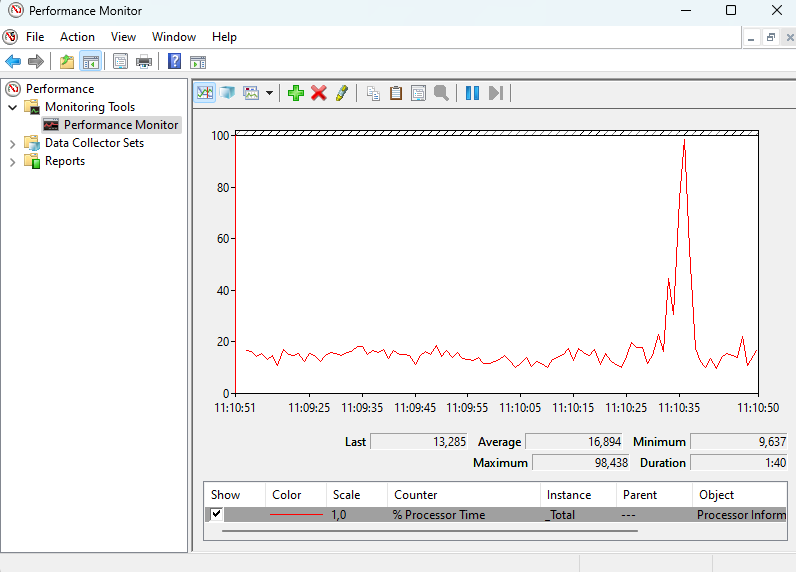Click the Back arrow in toolbar
This screenshot has height=572, width=796.
(13, 62)
